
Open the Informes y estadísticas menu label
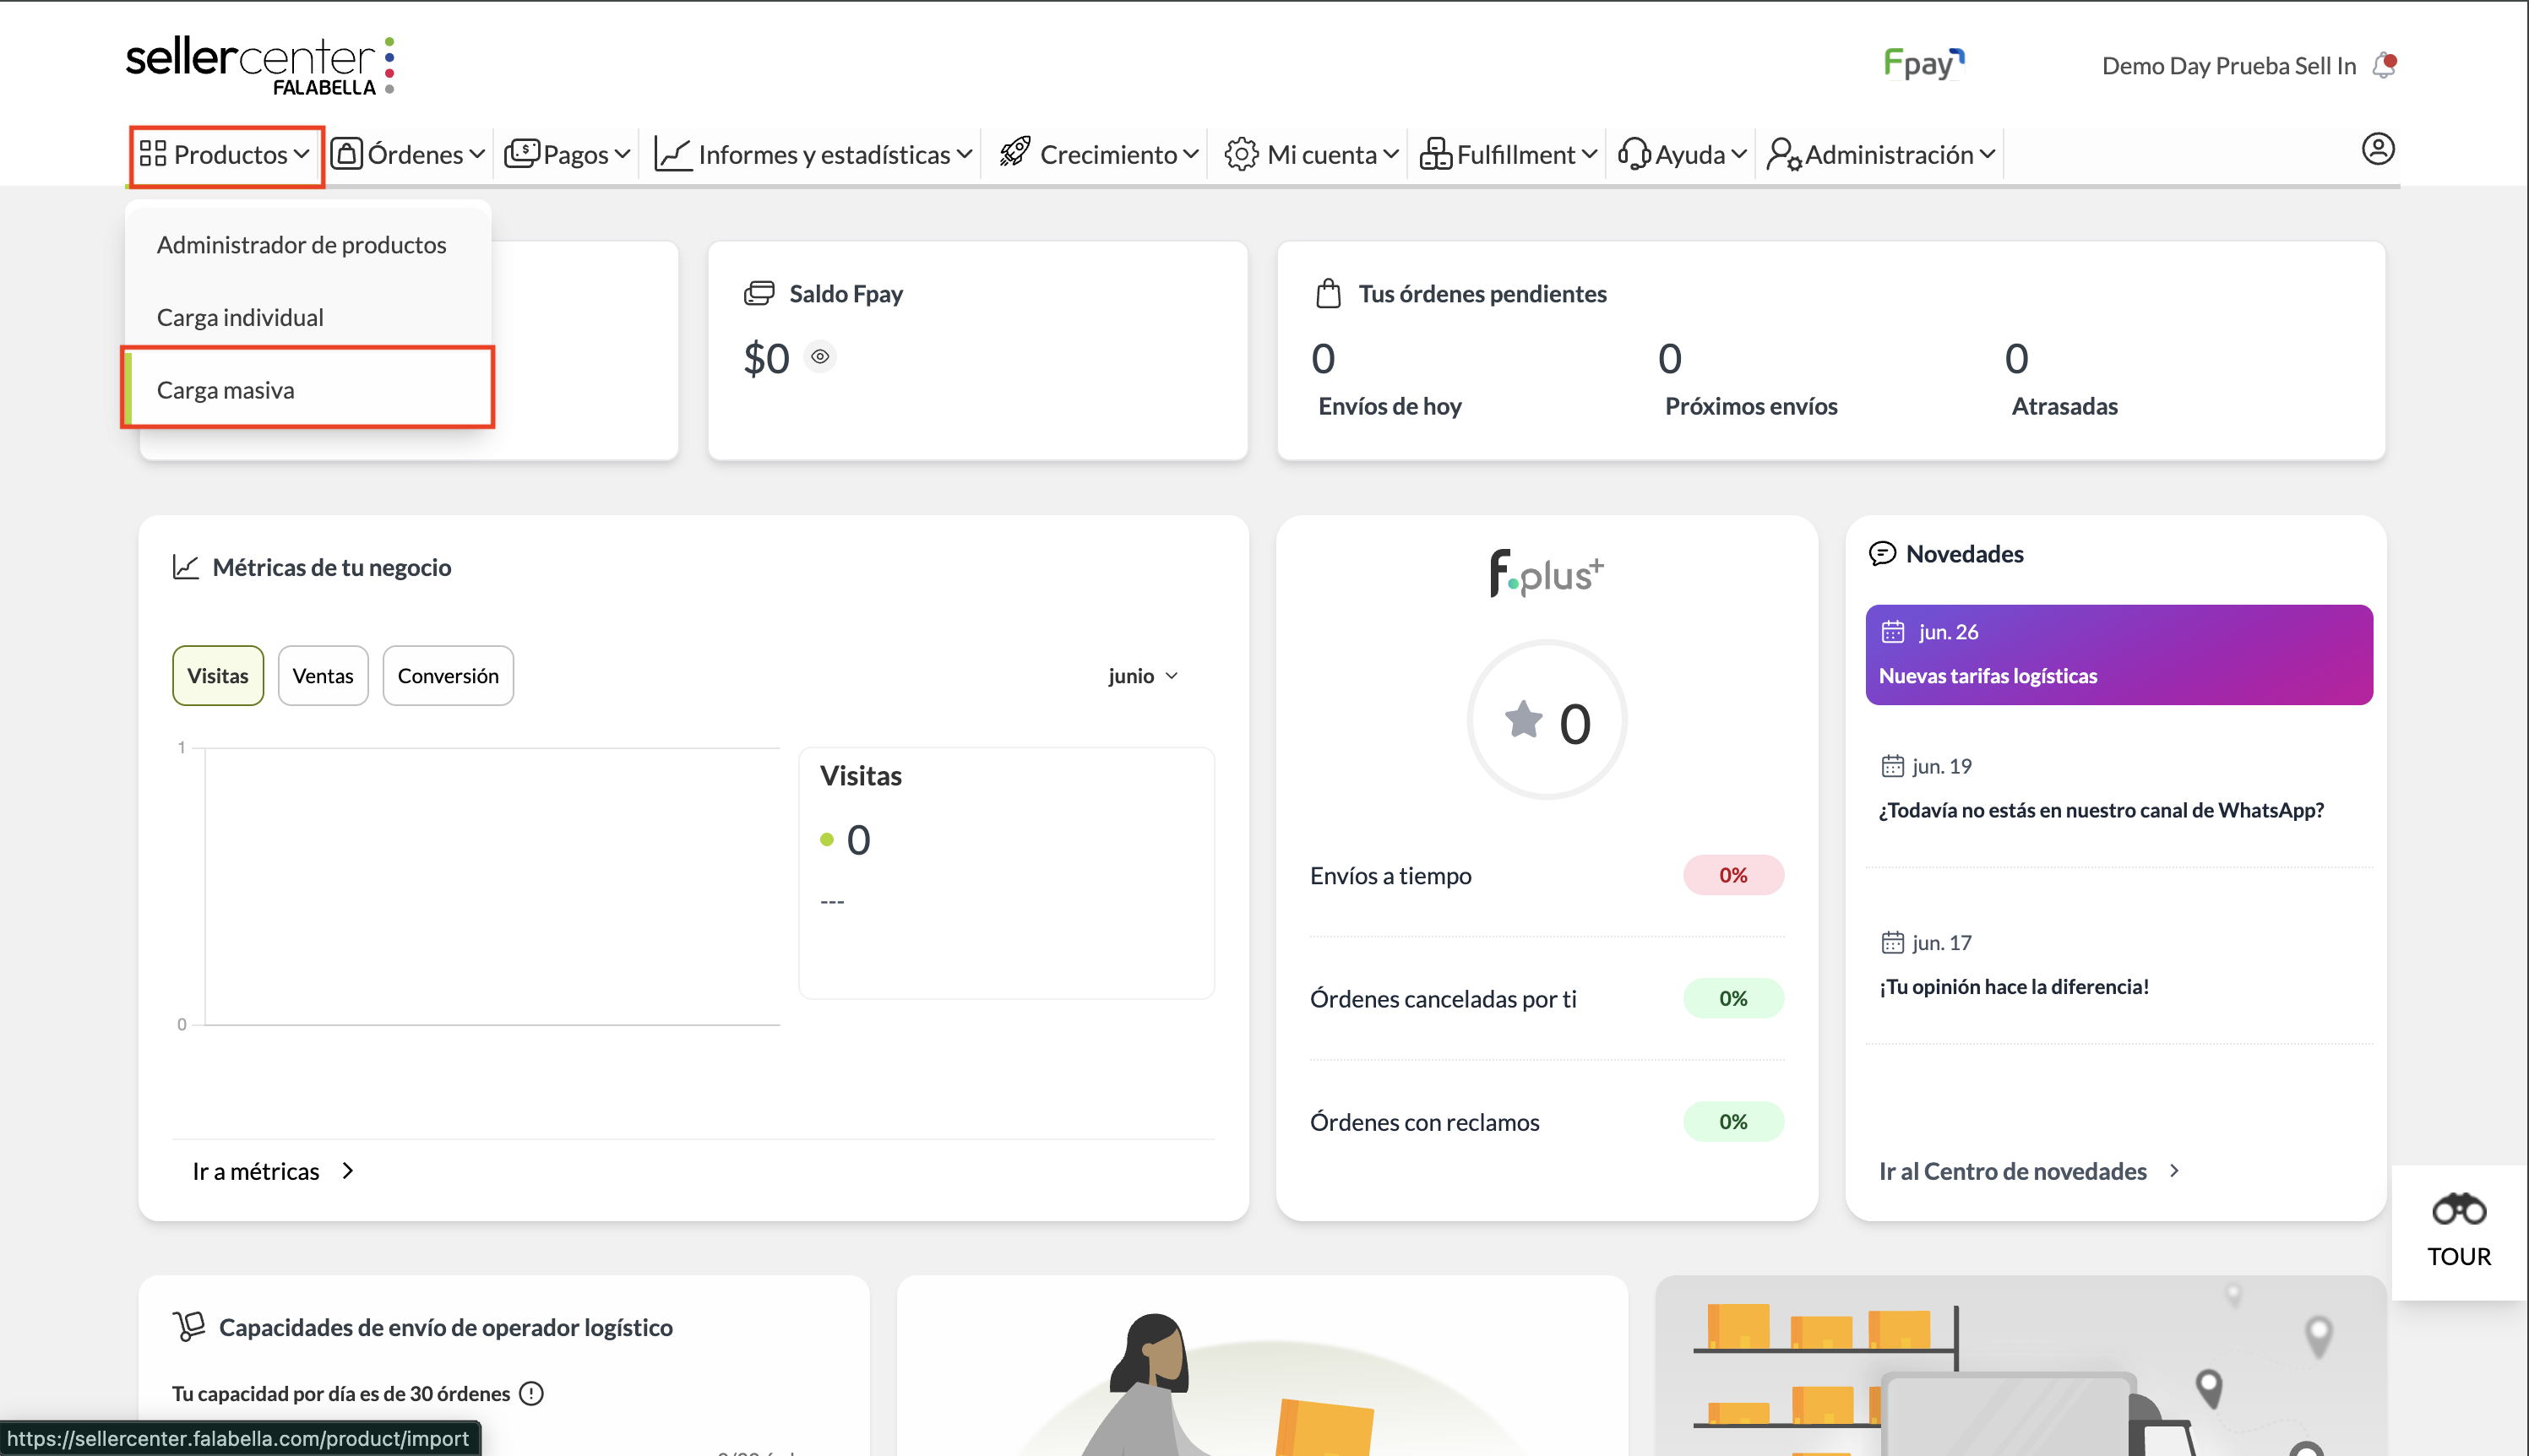point(824,154)
